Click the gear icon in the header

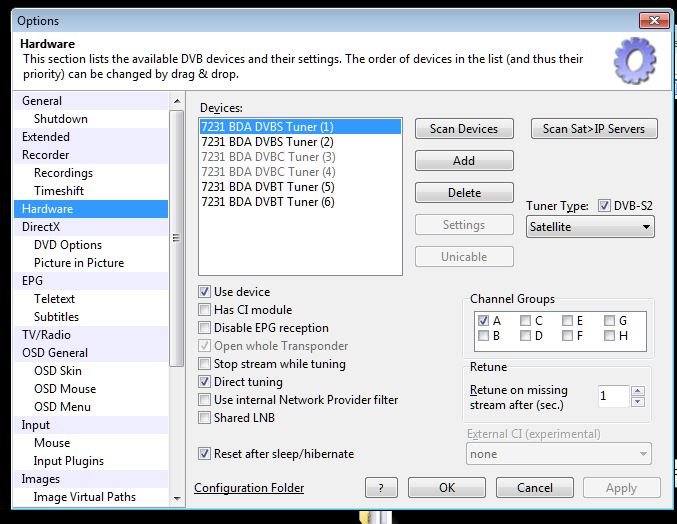635,60
